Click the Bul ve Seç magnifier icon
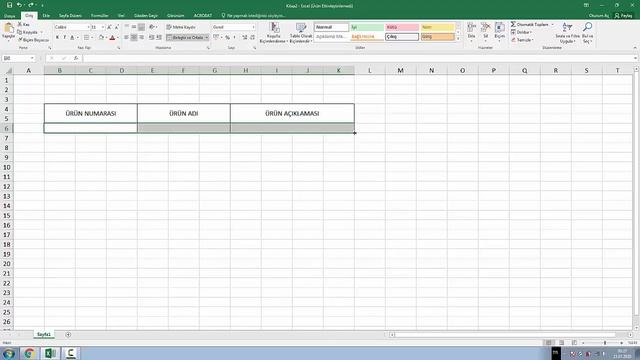640x360 pixels. pyautogui.click(x=587, y=27)
